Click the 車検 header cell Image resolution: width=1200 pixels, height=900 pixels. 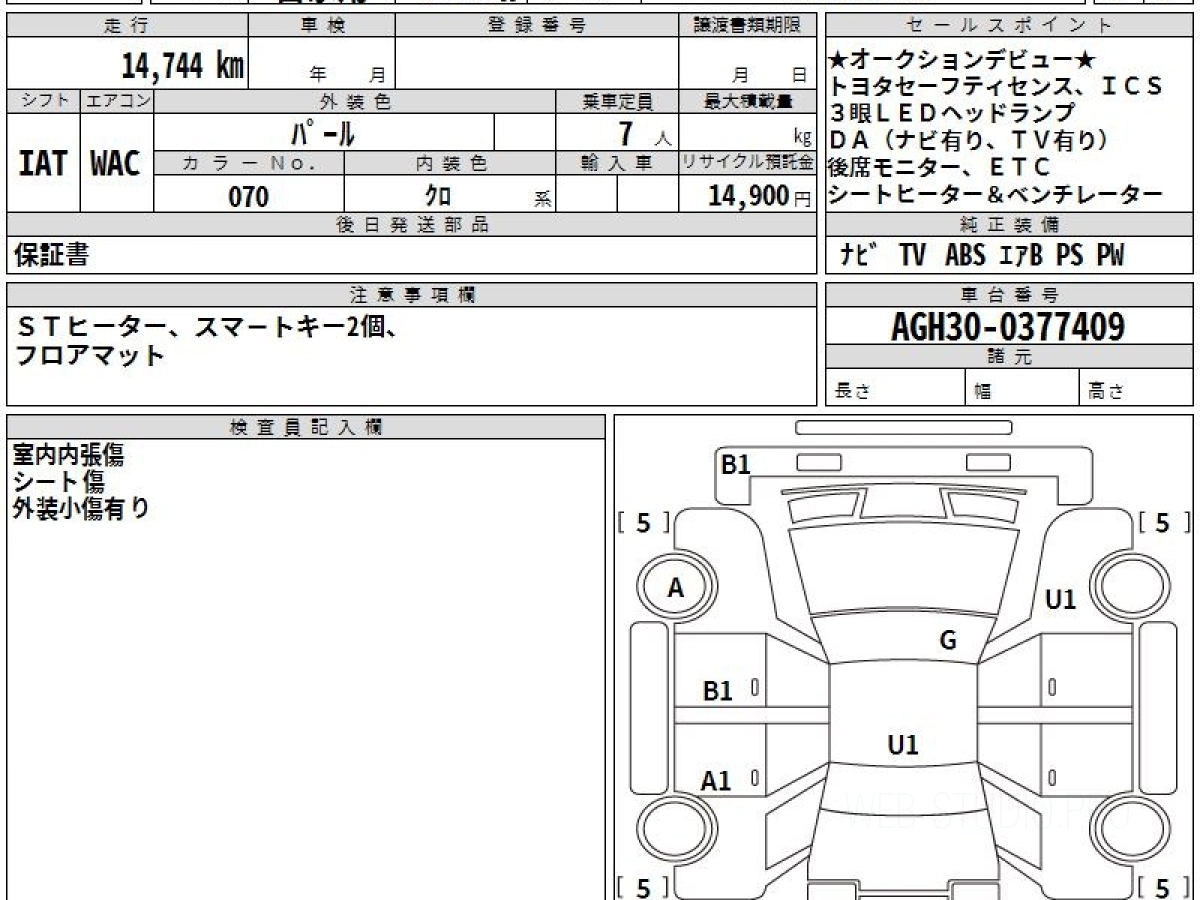point(321,26)
